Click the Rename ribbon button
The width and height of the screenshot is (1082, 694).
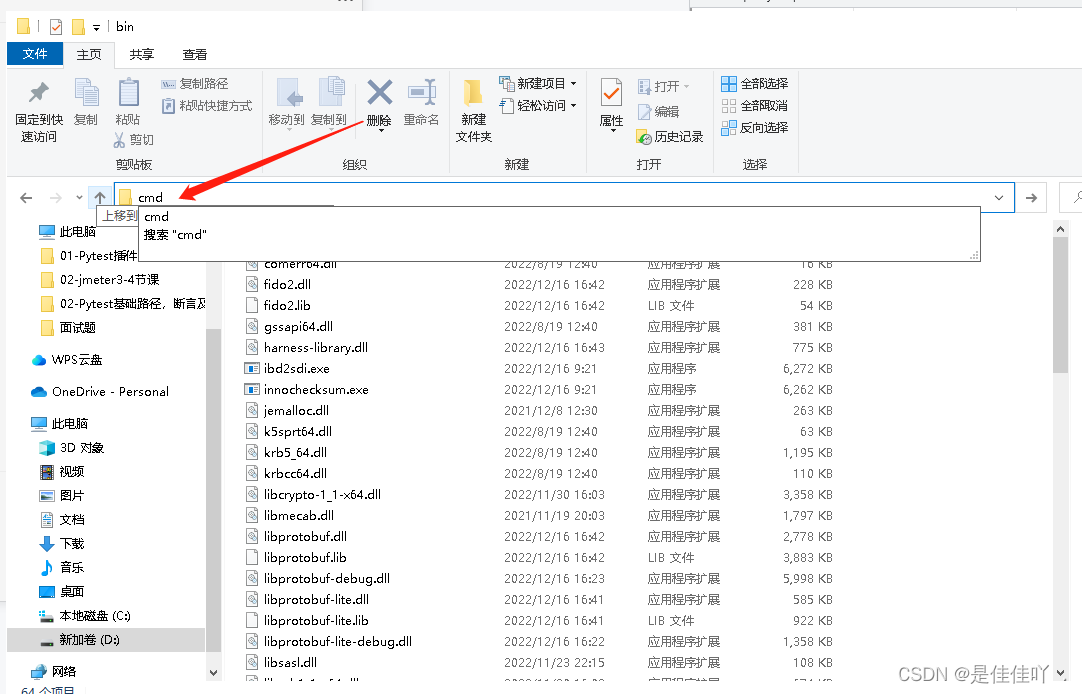tap(421, 102)
